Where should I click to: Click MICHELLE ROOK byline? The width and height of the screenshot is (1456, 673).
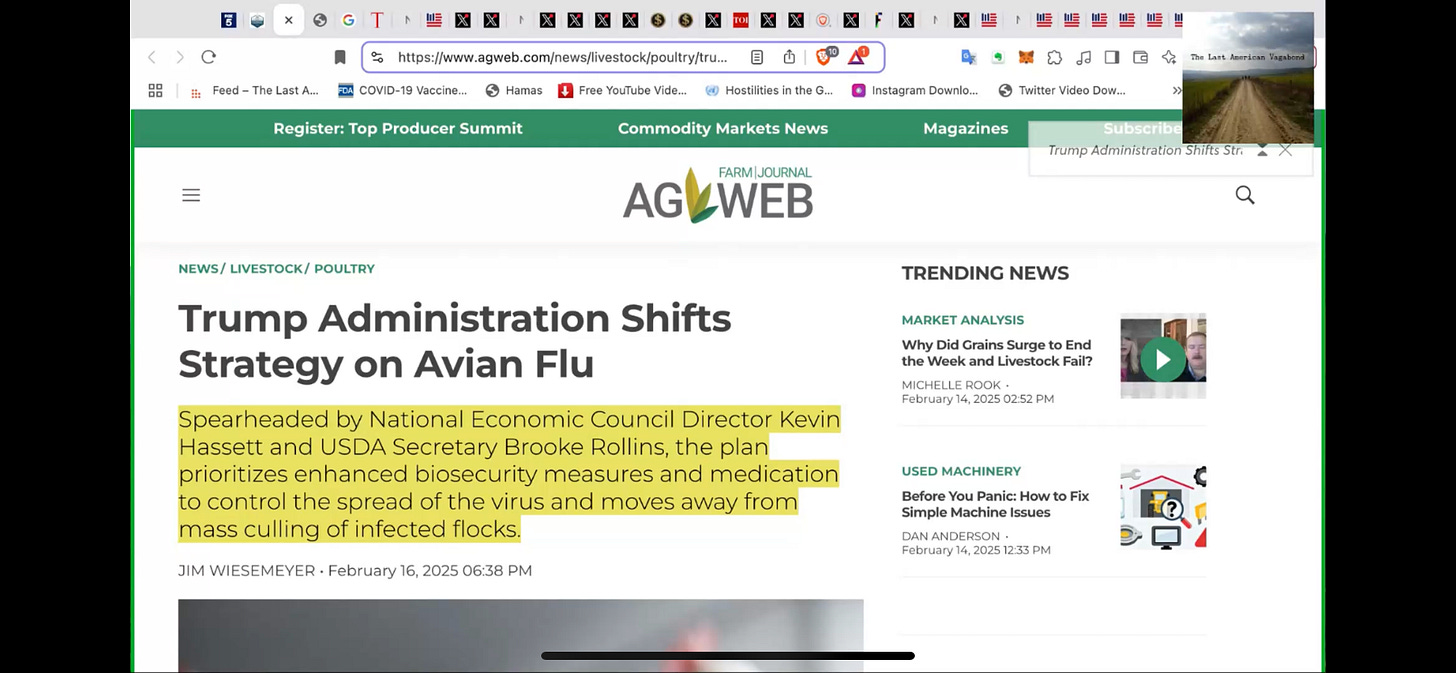951,385
